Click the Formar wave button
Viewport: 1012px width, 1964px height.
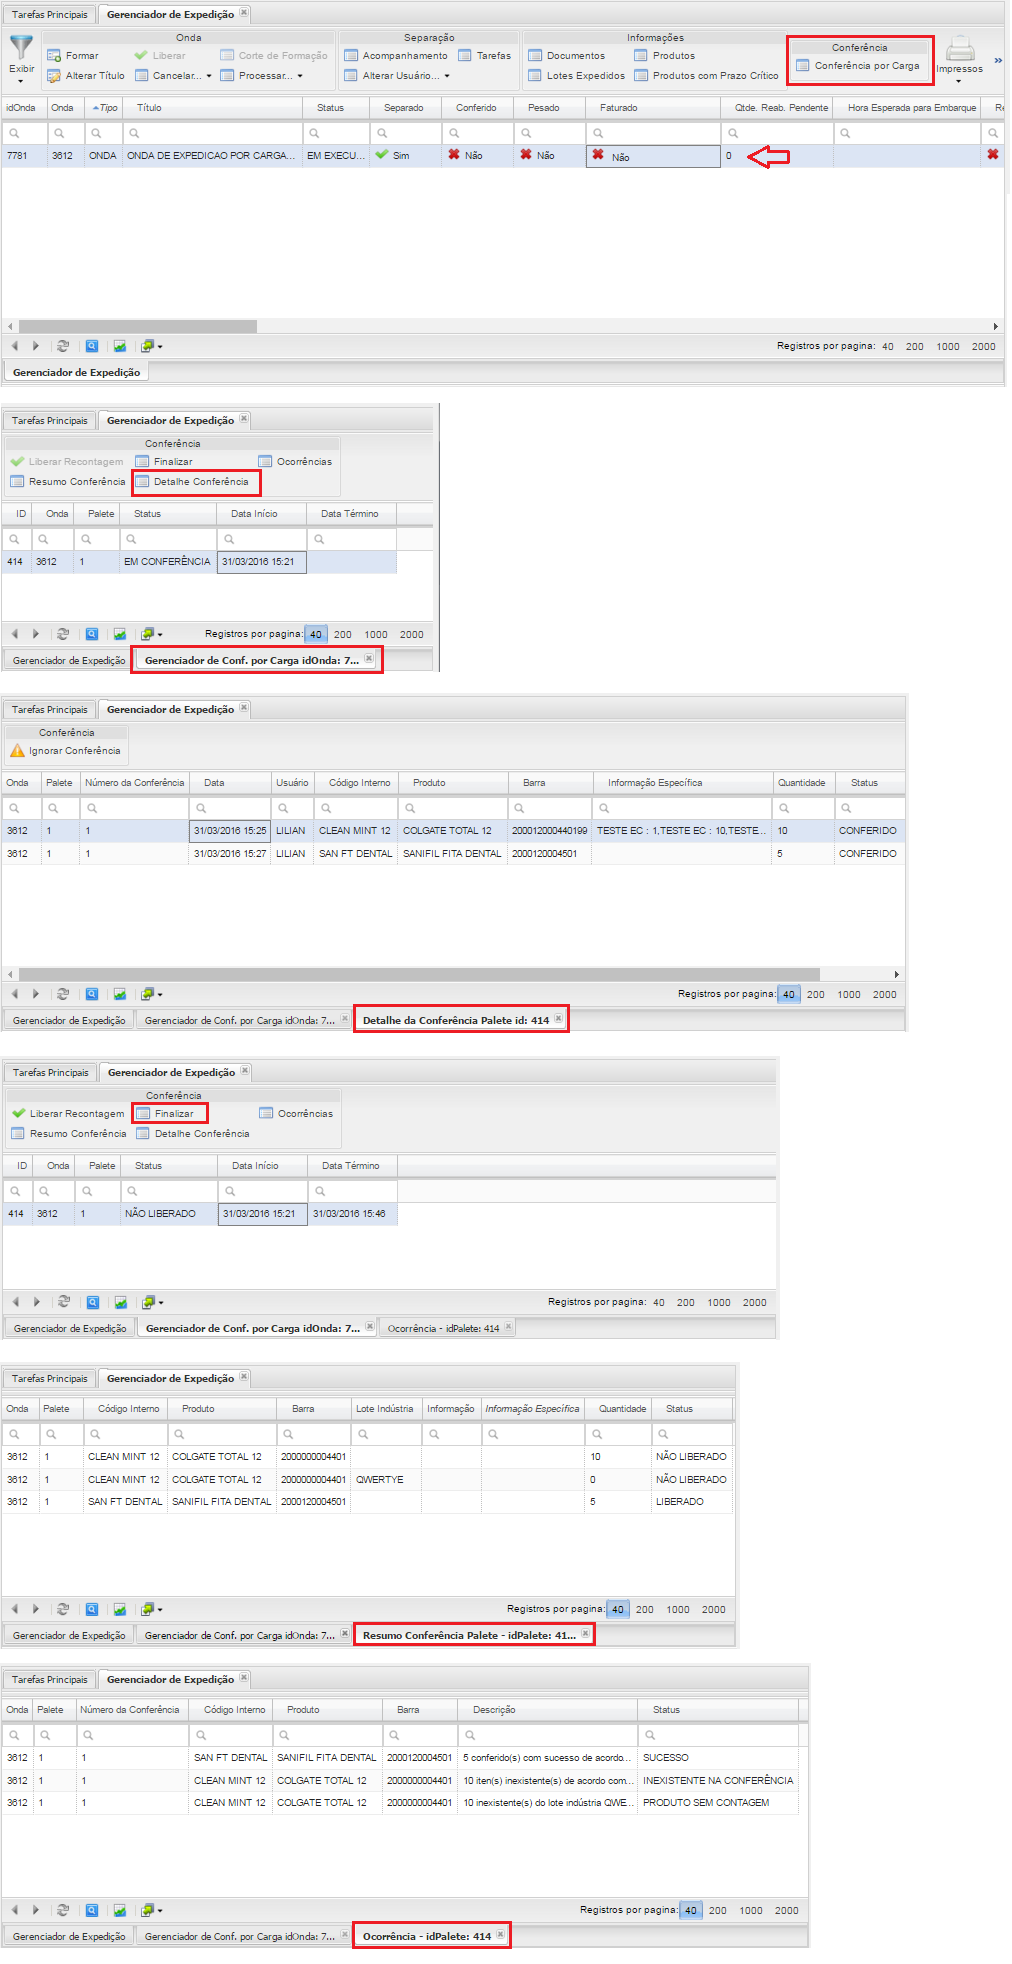click(x=73, y=56)
